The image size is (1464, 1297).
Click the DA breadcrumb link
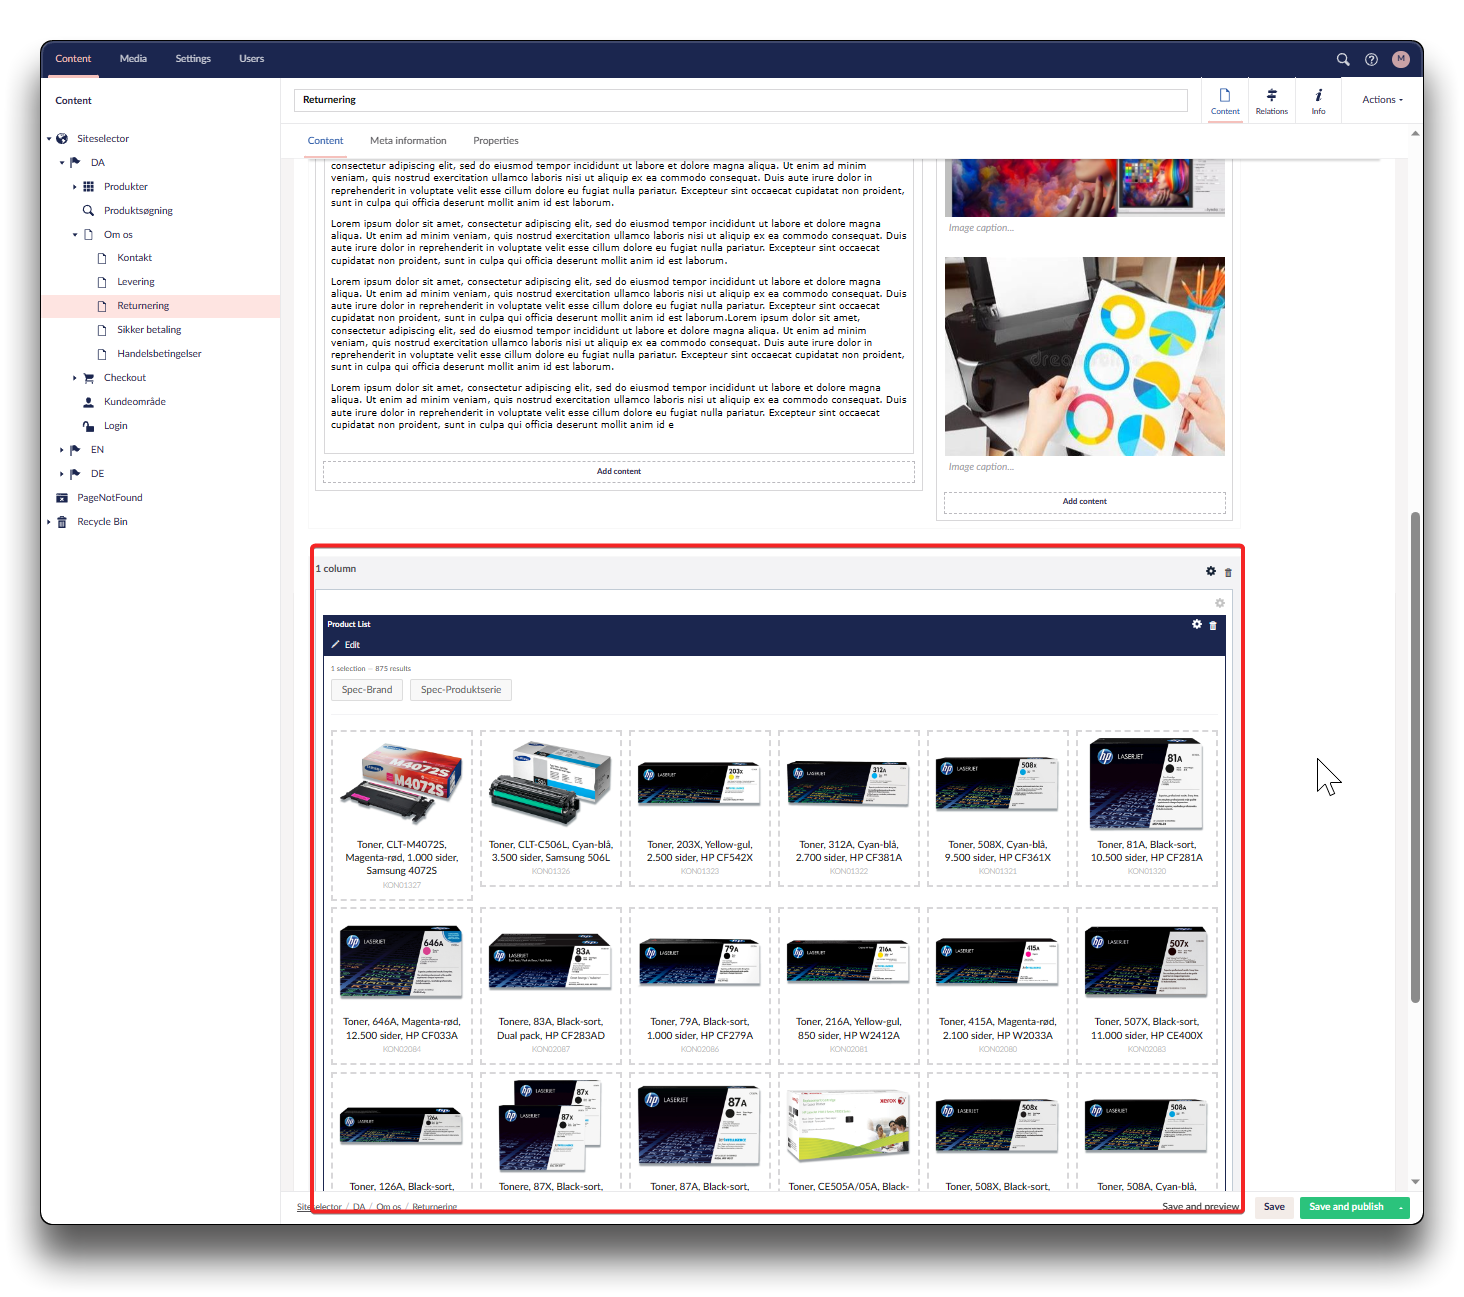(x=359, y=1207)
